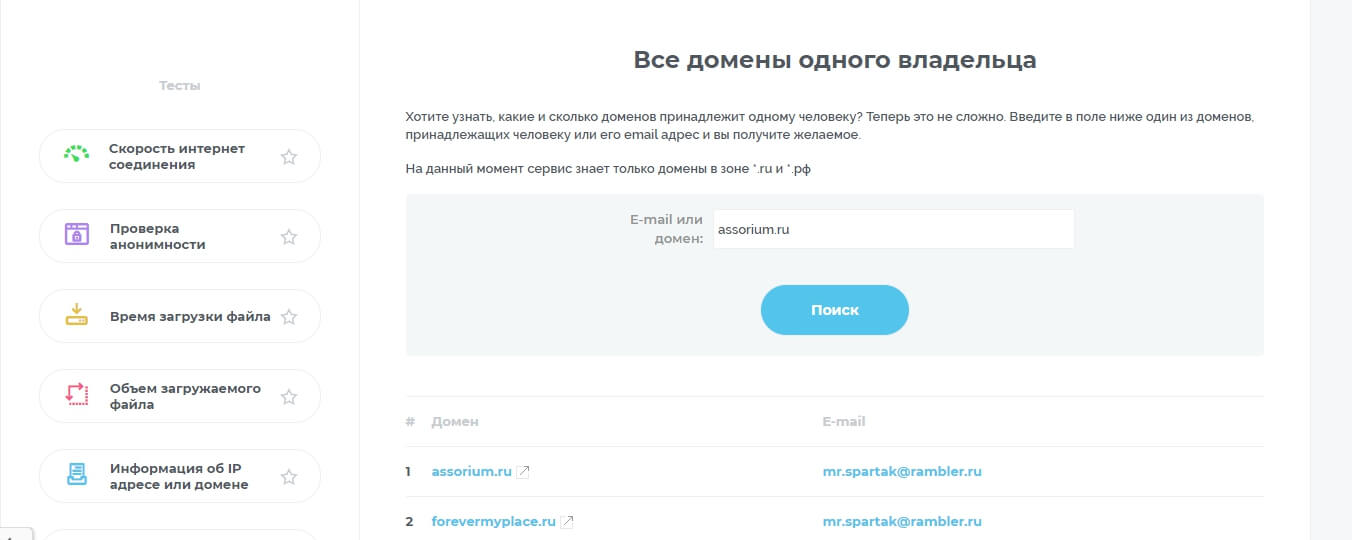Open the forevermyplace.ru domain link

click(494, 521)
